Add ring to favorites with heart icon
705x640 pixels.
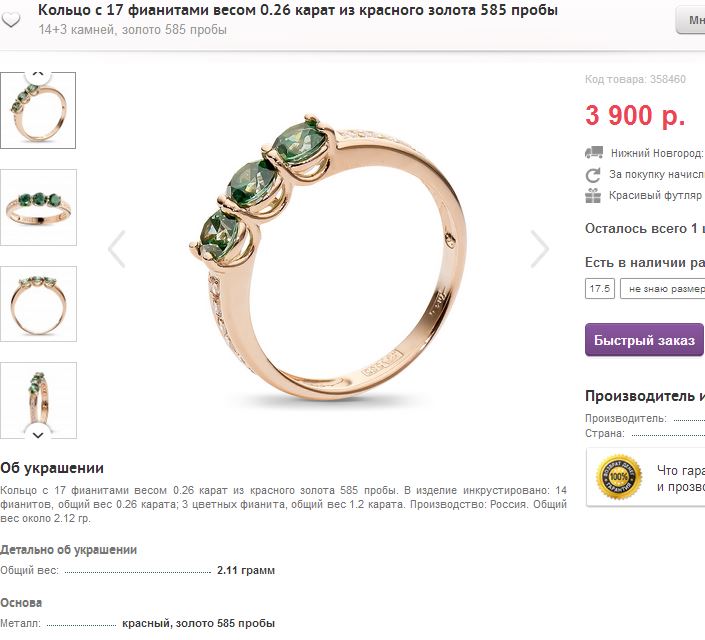click(11, 20)
